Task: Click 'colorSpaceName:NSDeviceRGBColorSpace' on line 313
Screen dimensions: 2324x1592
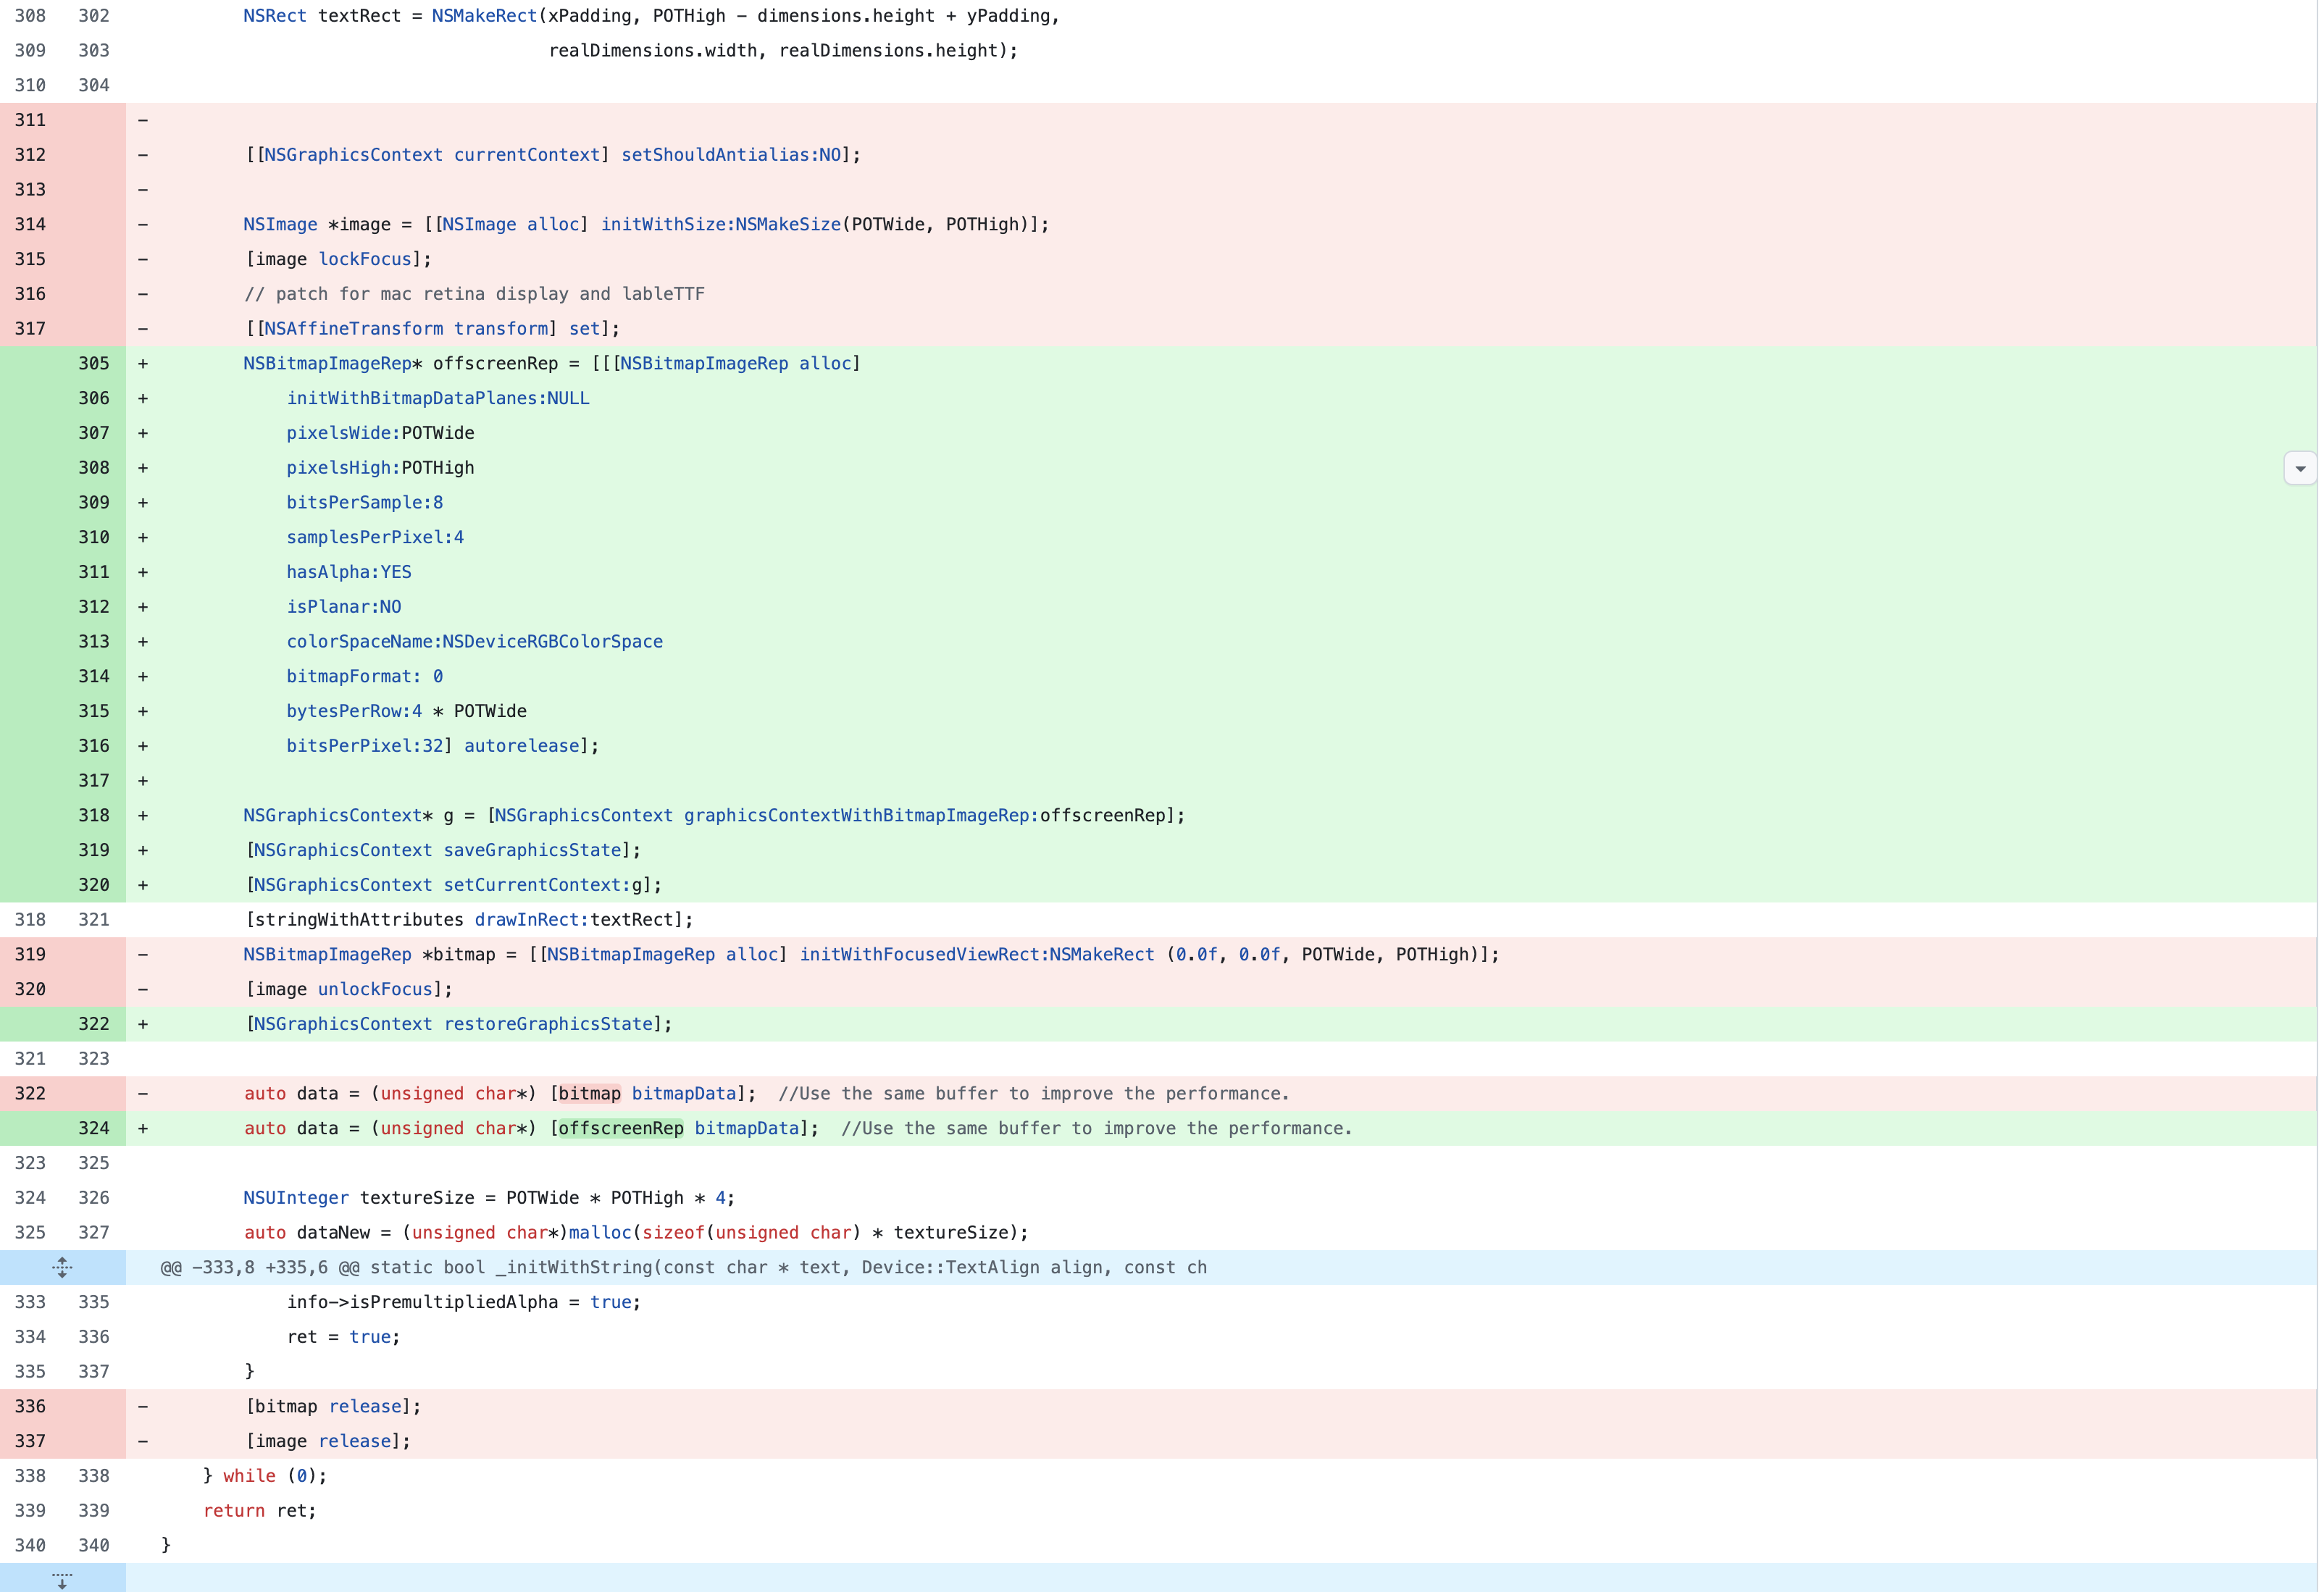Action: click(474, 641)
